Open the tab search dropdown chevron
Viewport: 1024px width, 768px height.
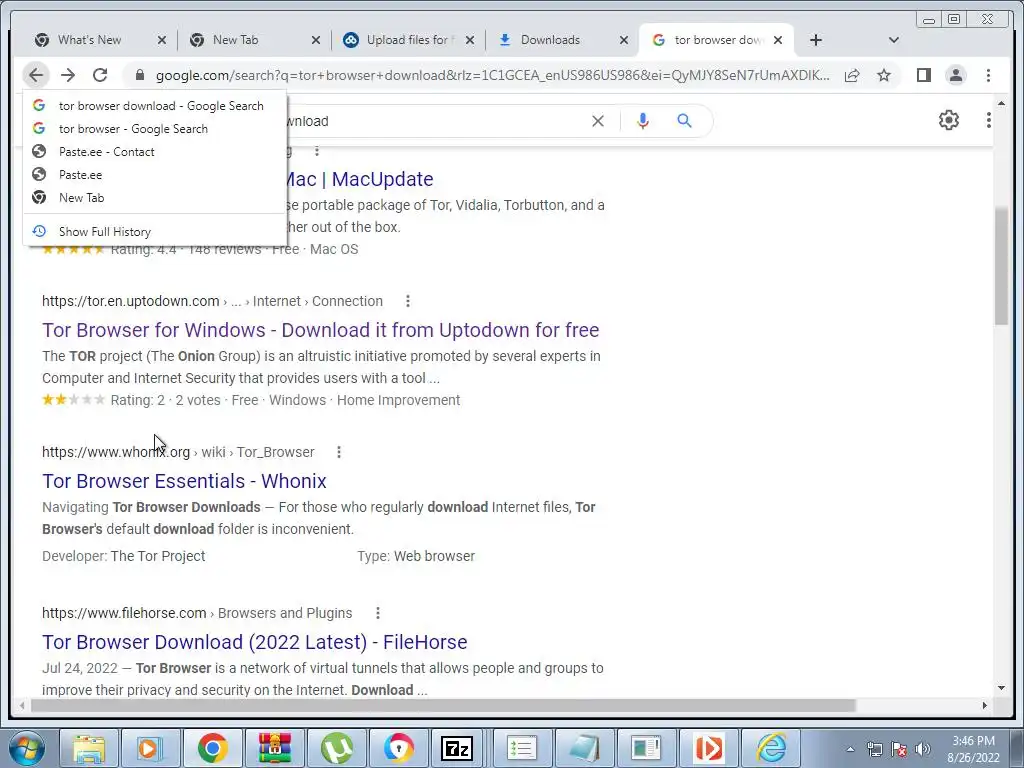893,40
